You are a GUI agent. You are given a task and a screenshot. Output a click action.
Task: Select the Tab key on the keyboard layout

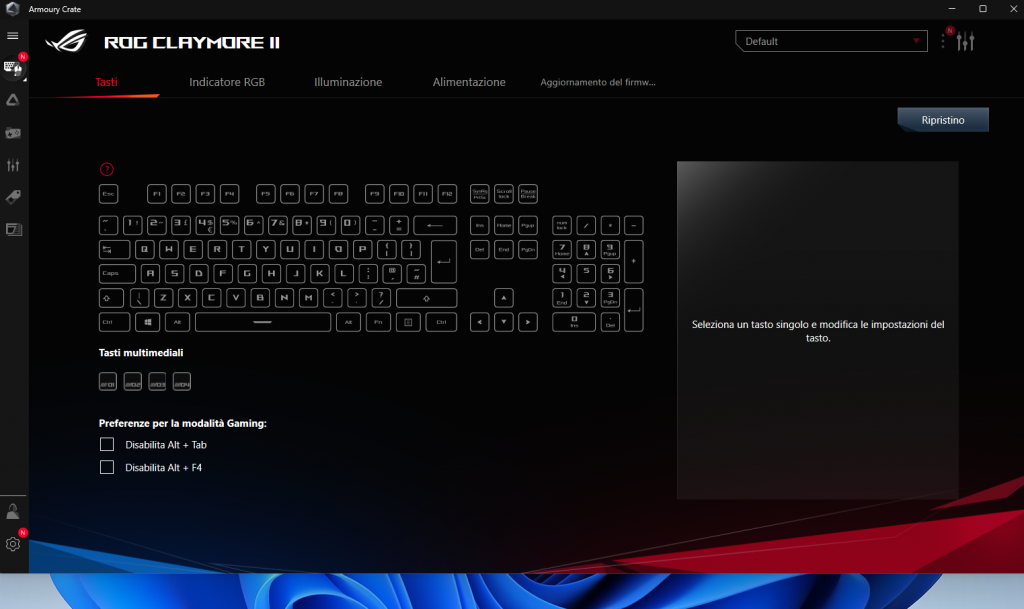point(114,249)
